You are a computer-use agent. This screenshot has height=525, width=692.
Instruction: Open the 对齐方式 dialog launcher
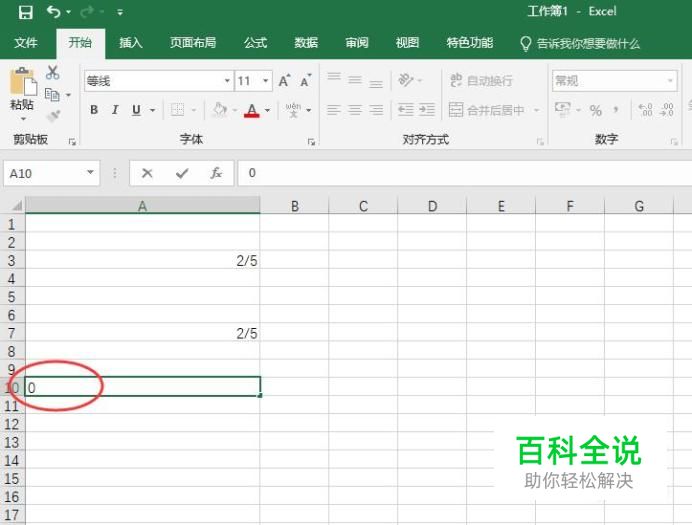tap(540, 142)
